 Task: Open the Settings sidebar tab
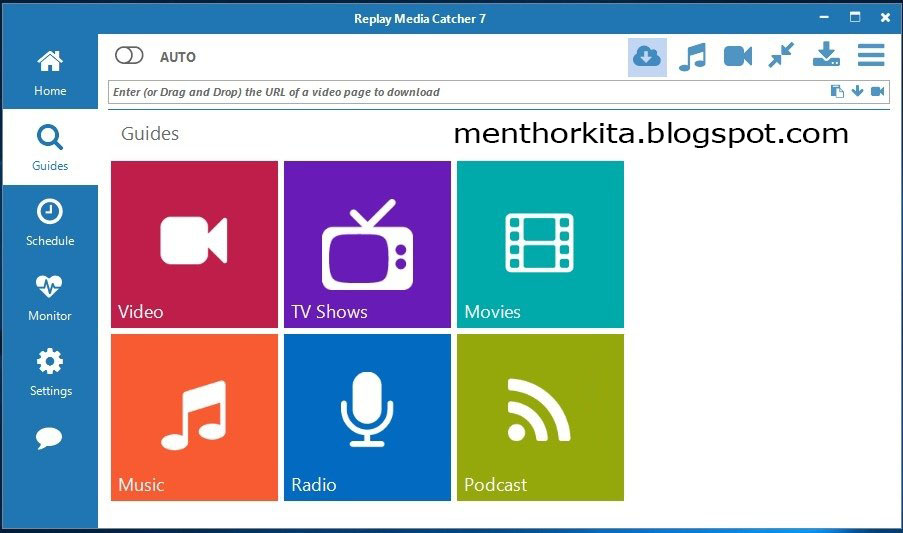pyautogui.click(x=50, y=372)
